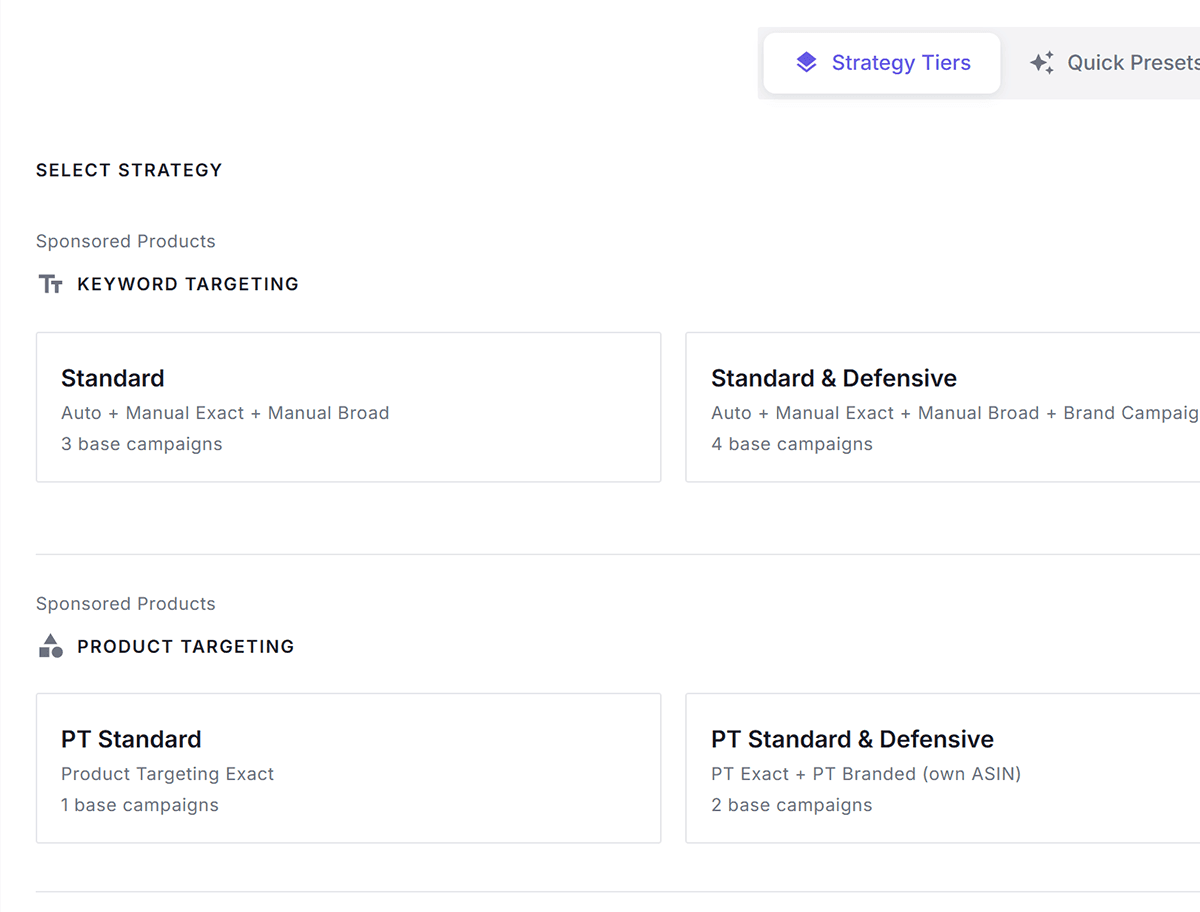Pick the PT Standard & Defensive card title
The height and width of the screenshot is (912, 1200).
click(x=852, y=739)
